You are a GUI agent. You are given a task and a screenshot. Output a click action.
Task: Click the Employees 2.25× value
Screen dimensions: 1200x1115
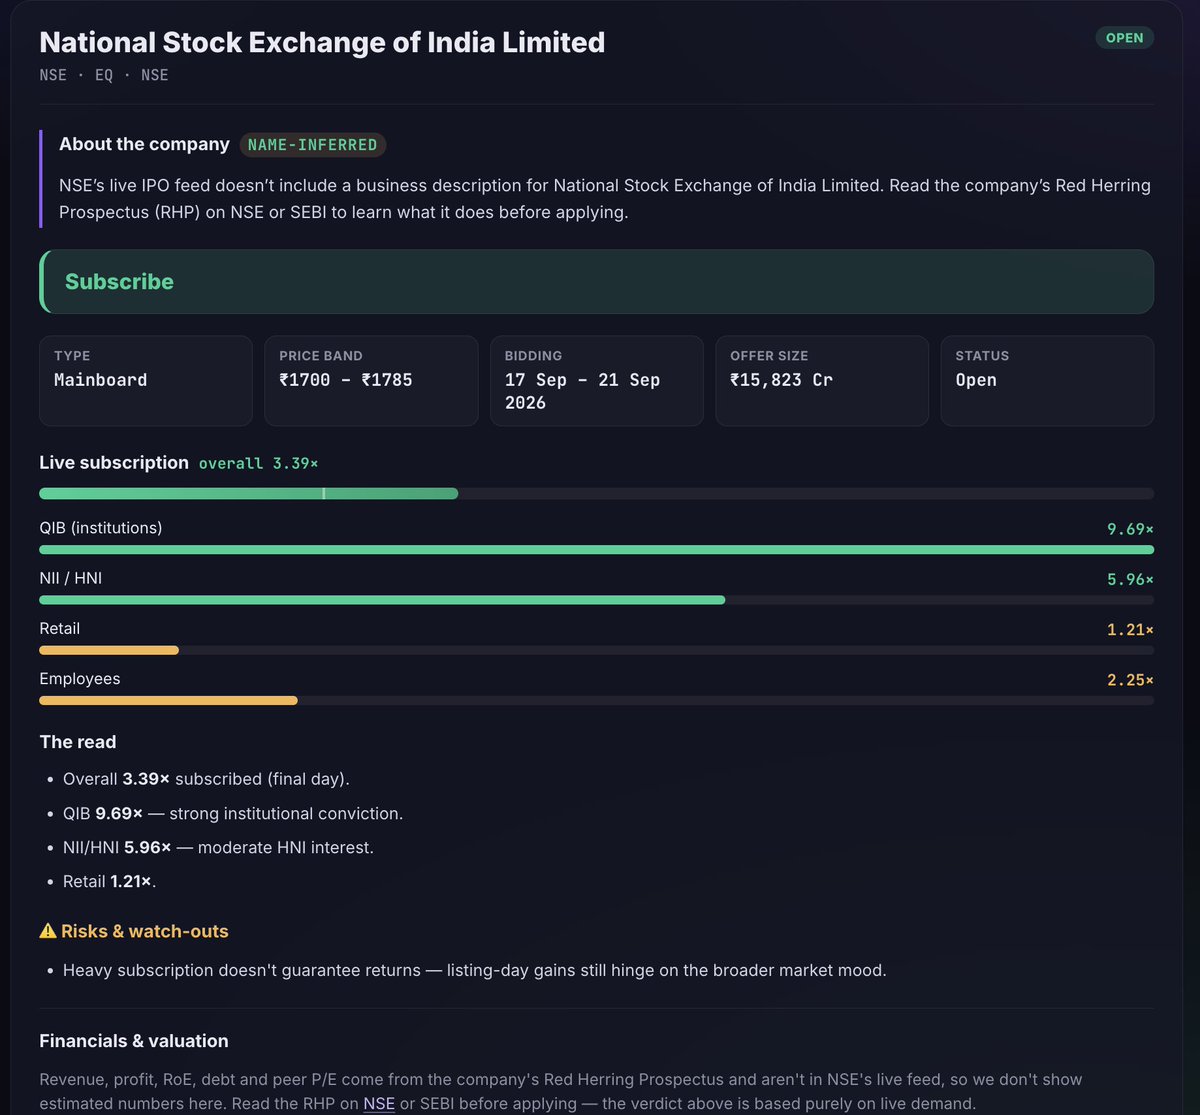(1130, 679)
